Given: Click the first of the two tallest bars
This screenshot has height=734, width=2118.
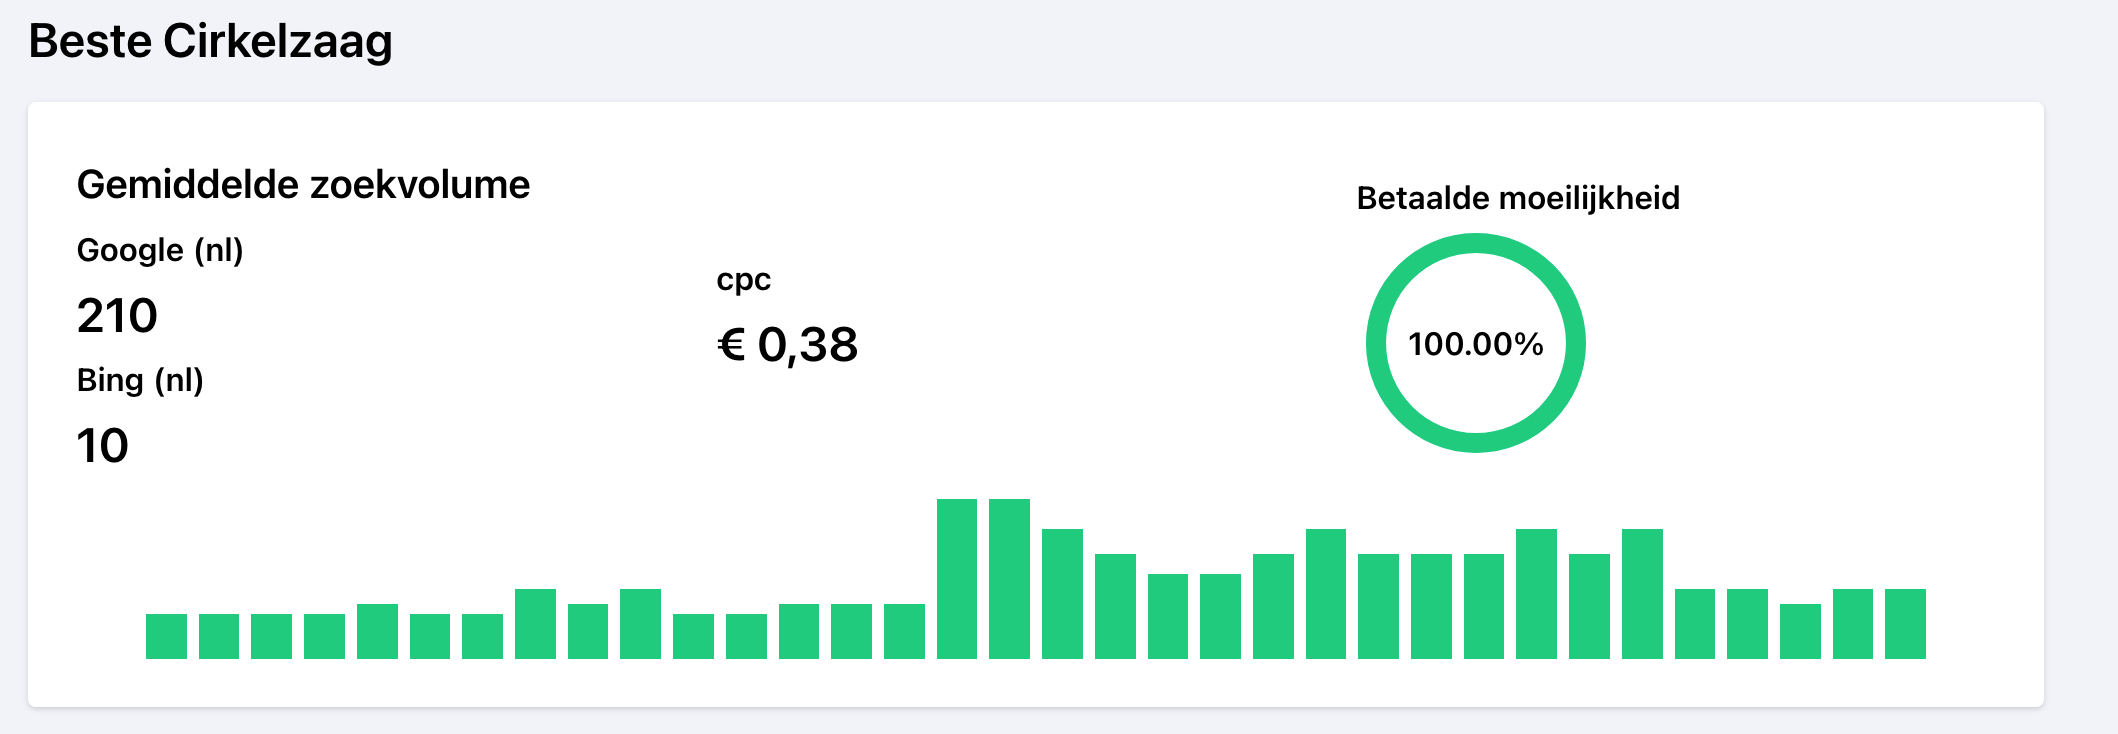Looking at the screenshot, I should click(x=957, y=579).
